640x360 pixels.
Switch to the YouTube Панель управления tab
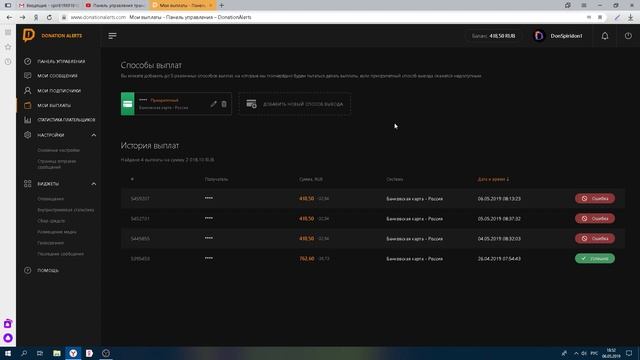click(115, 5)
